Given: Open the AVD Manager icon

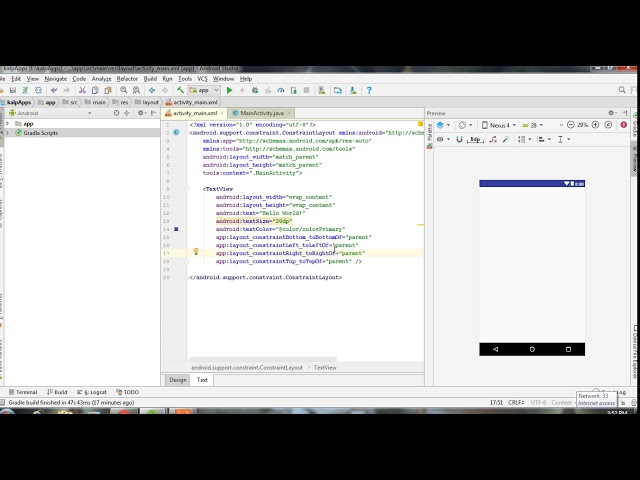Looking at the screenshot, I should coord(322,90).
